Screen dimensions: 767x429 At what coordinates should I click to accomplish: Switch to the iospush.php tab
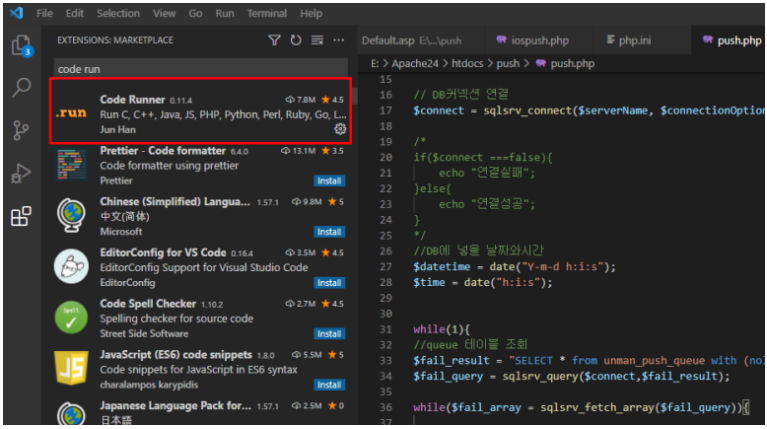tap(538, 41)
